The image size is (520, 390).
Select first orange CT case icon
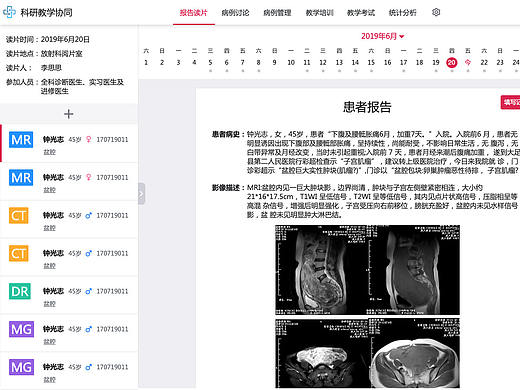[x=19, y=216]
